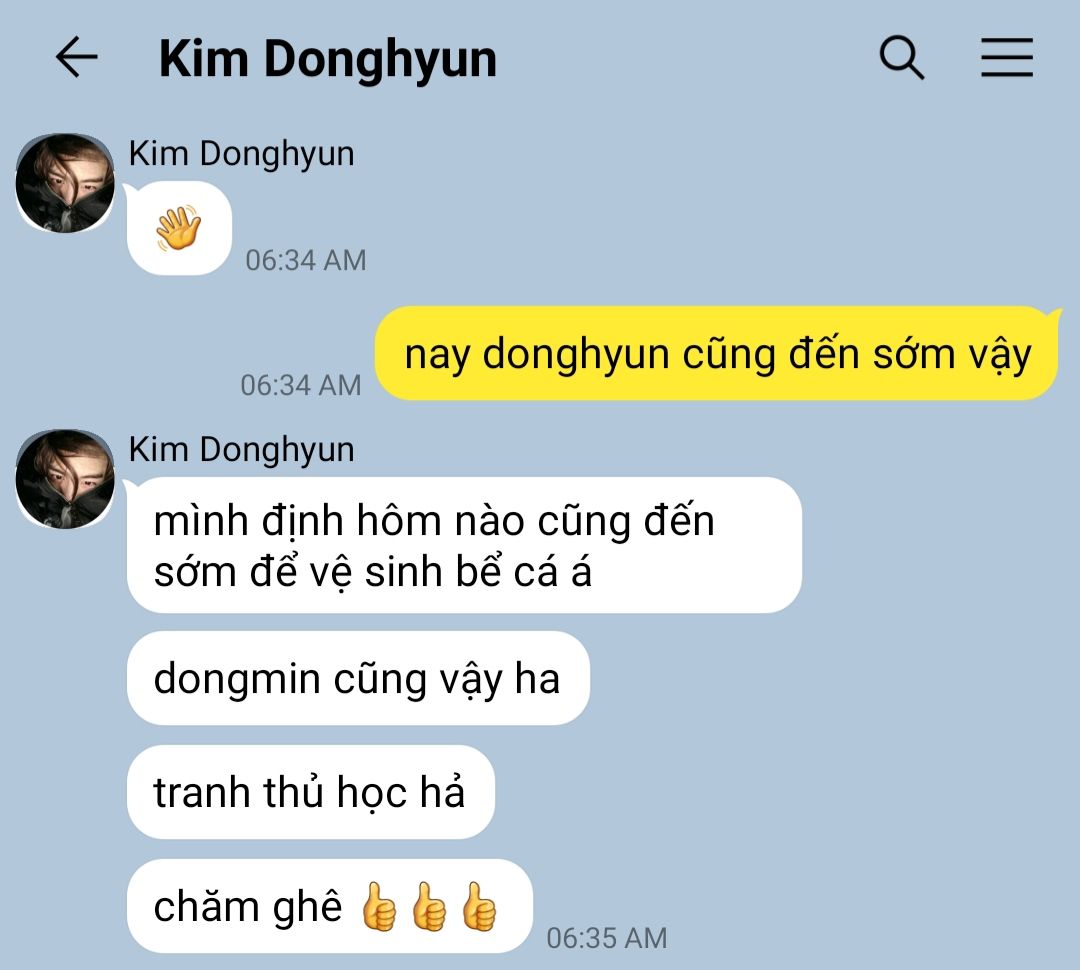Tap 06:34 AM timestamp beside waving emoji
The width and height of the screenshot is (1080, 970).
tap(306, 260)
